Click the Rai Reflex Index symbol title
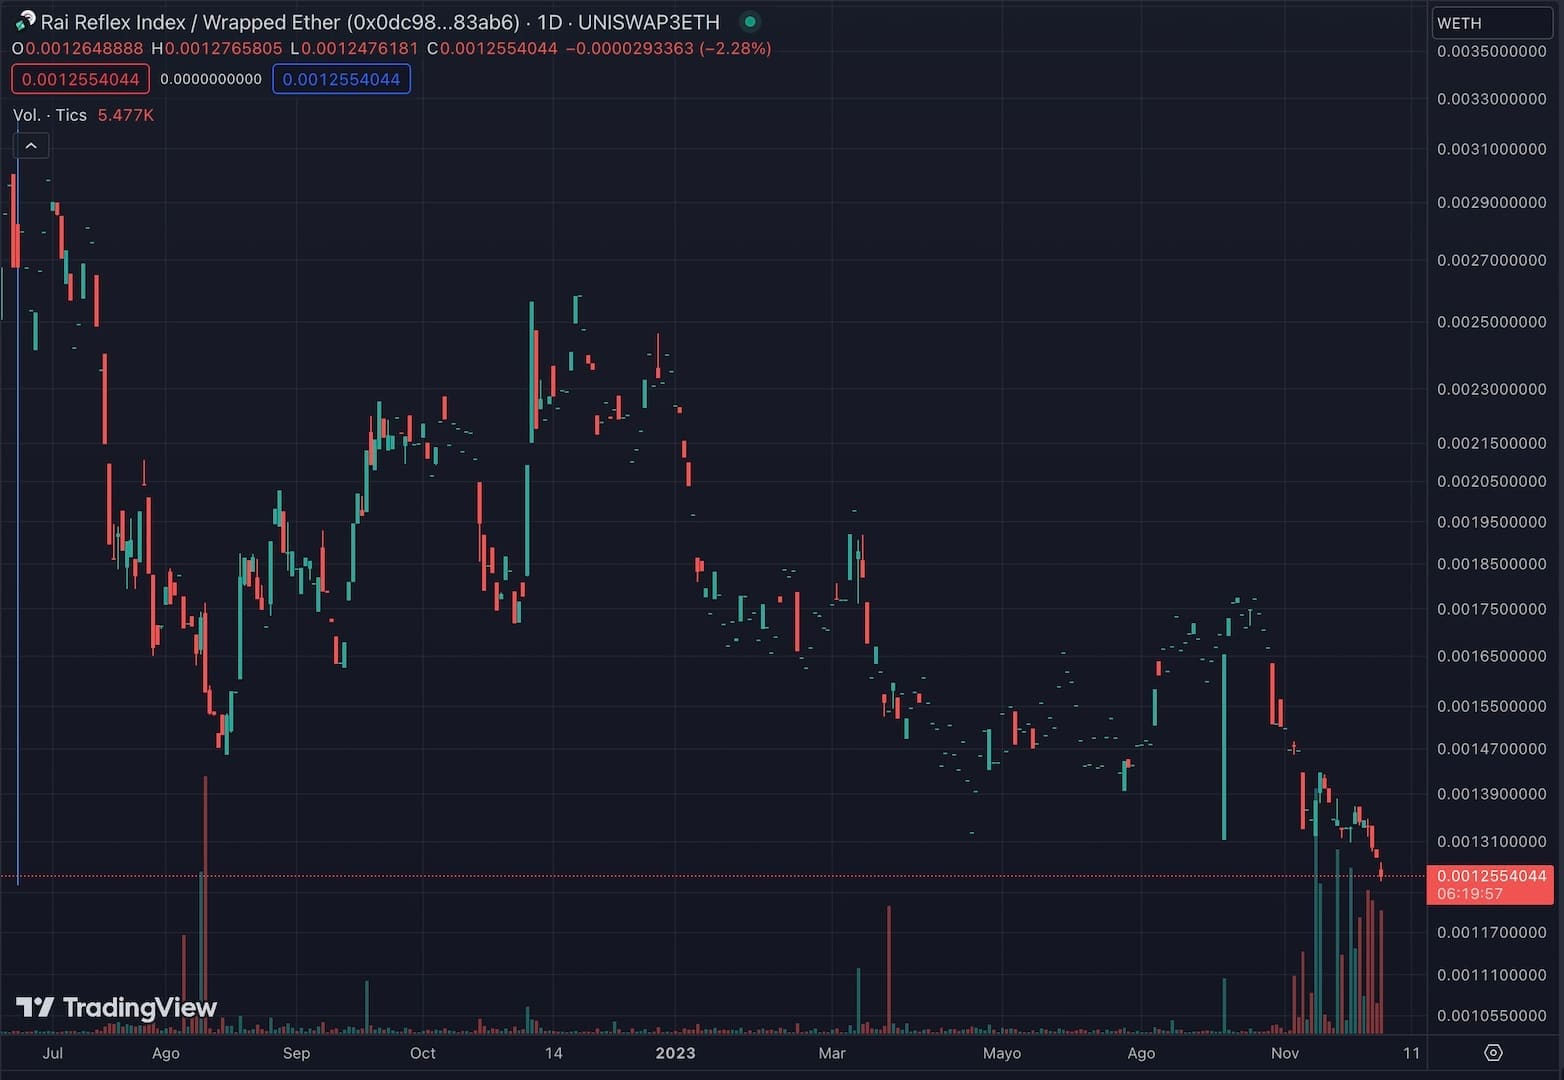Screen dimensions: 1564x1080 pyautogui.click(x=380, y=22)
